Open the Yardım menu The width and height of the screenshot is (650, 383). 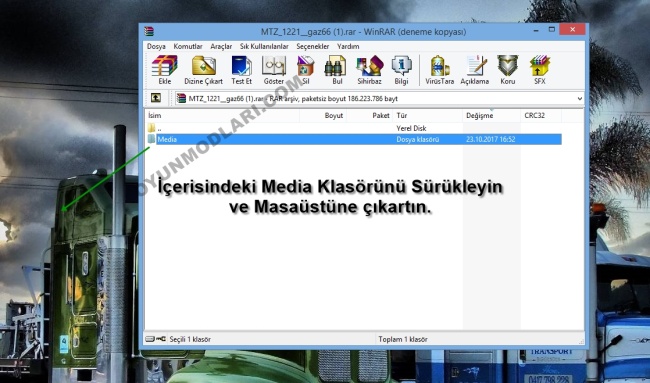(x=348, y=46)
